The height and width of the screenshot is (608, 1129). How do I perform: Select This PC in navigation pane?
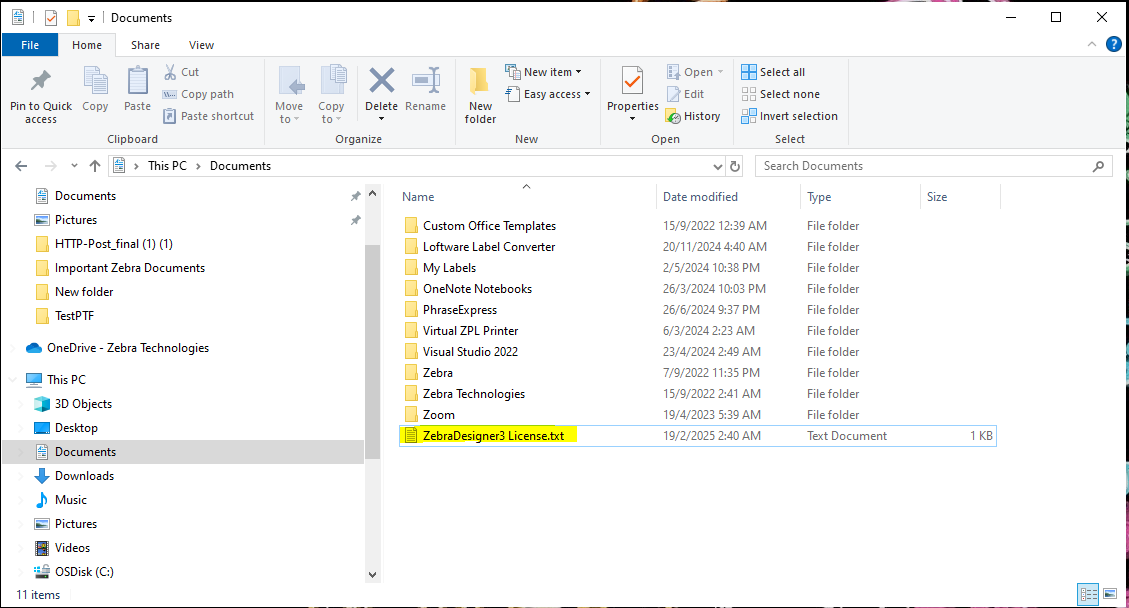66,380
